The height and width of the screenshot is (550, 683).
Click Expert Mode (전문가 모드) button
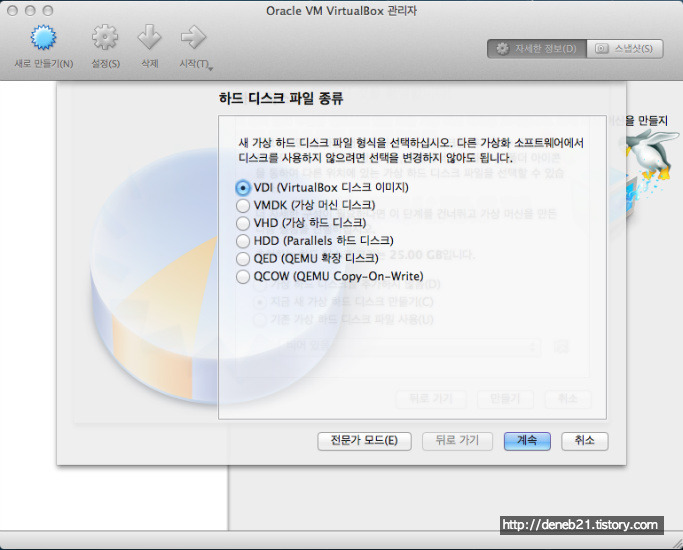point(364,441)
